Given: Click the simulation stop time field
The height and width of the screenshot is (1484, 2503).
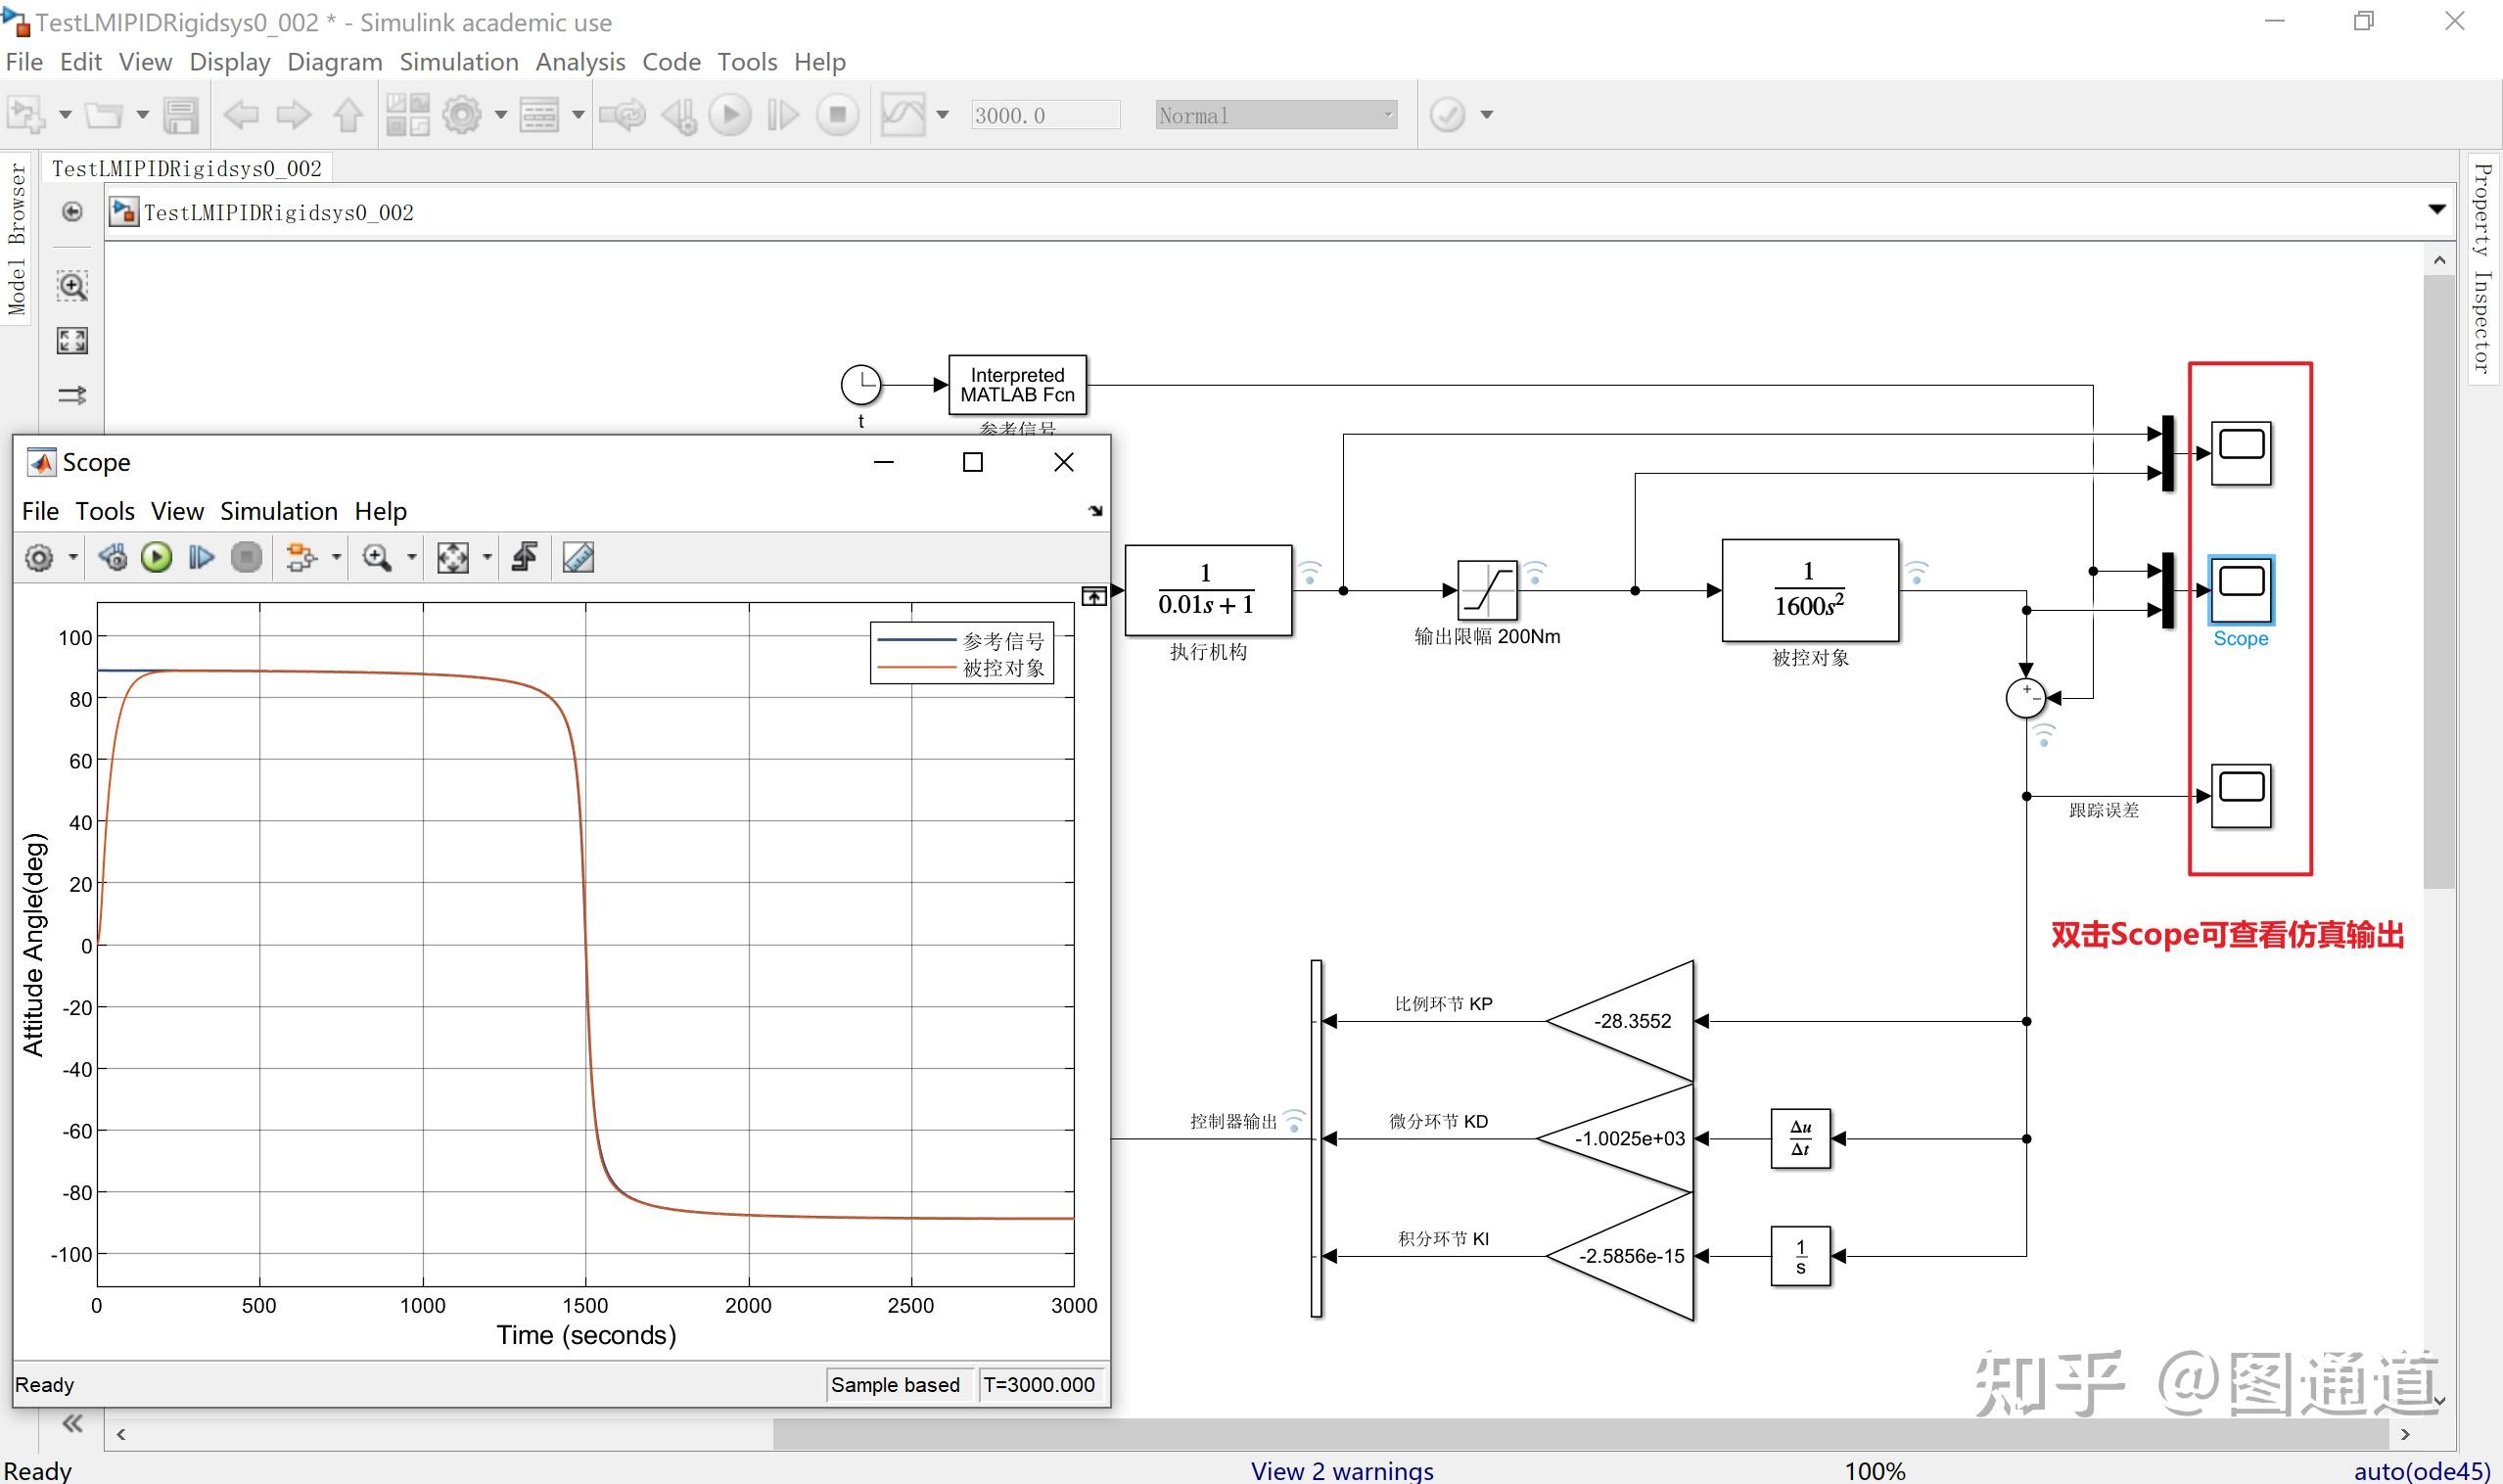Looking at the screenshot, I should coord(1045,115).
